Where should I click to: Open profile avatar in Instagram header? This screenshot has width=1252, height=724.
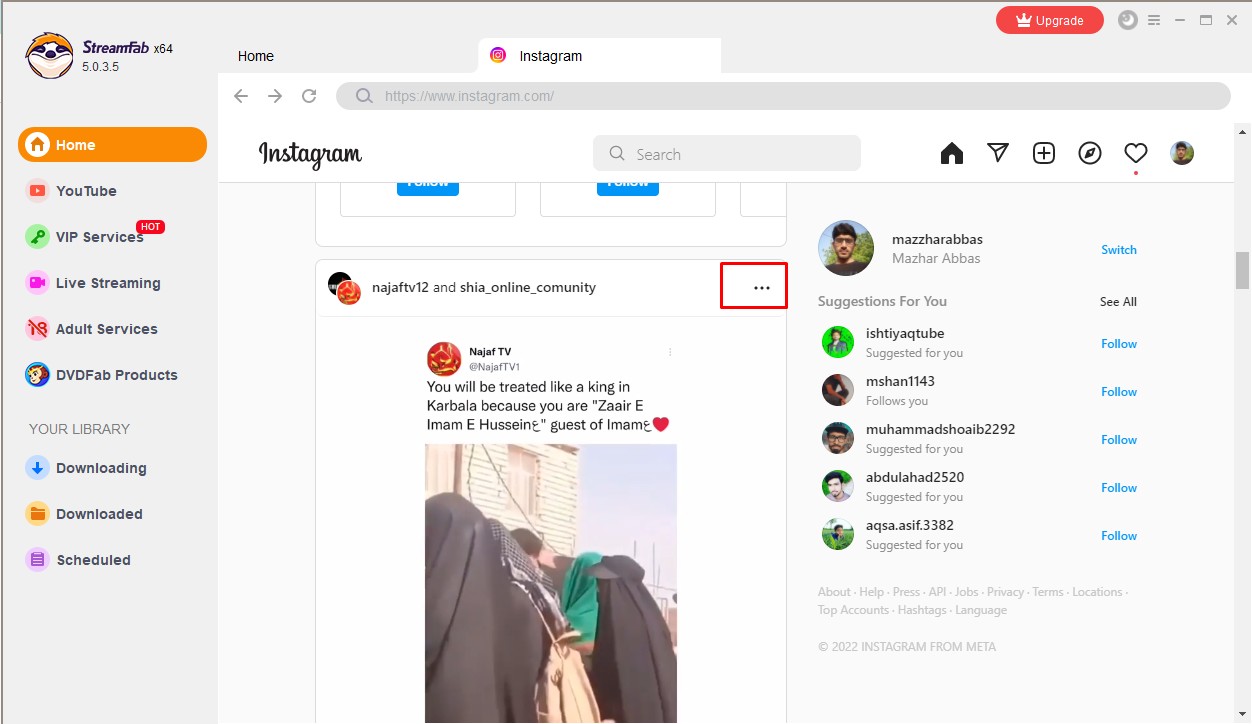pyautogui.click(x=1182, y=153)
